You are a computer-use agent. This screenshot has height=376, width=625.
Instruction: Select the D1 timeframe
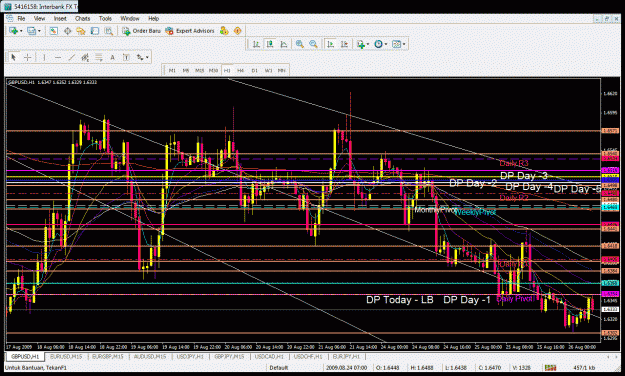[255, 71]
